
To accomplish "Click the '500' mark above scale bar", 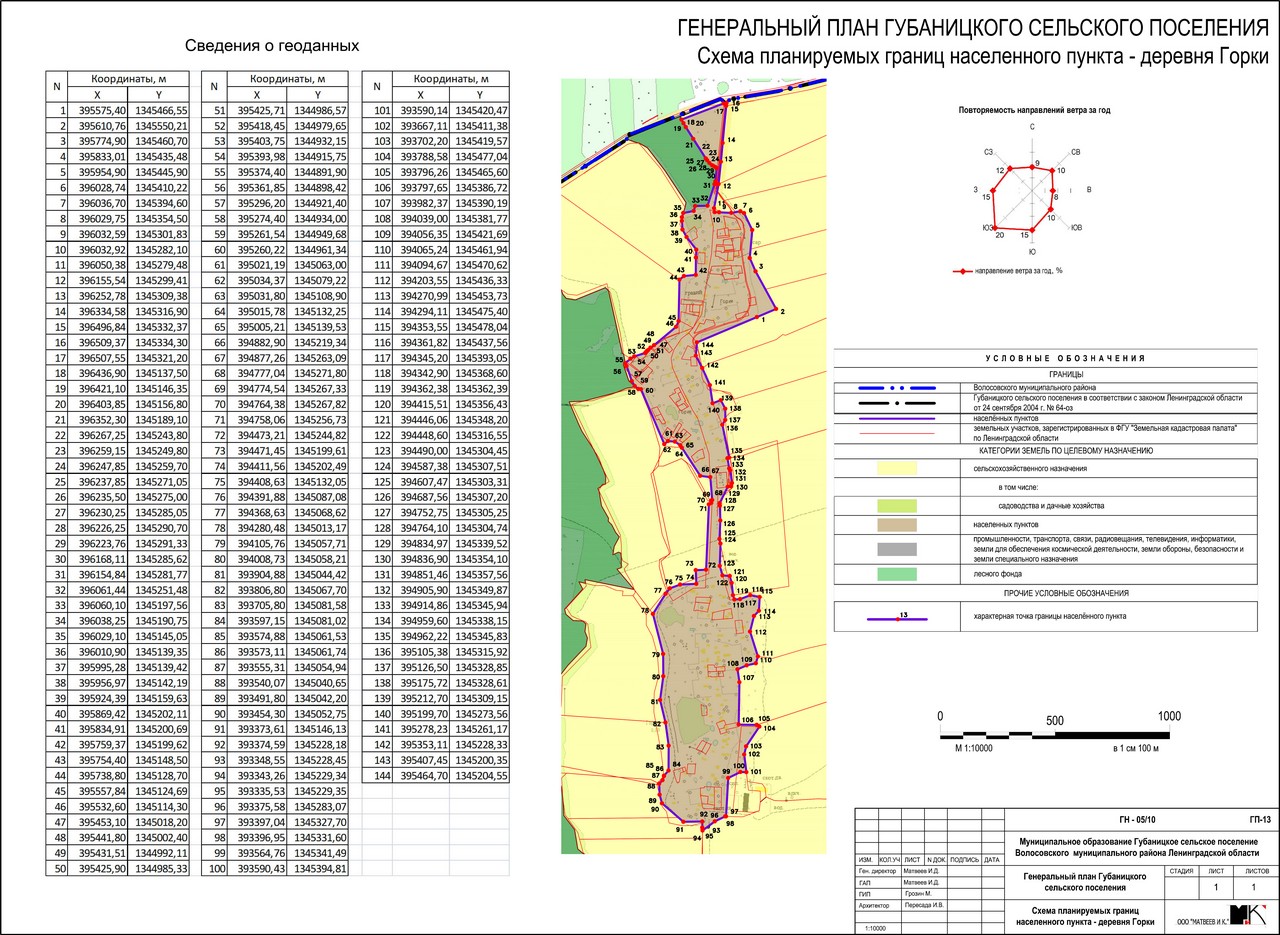I will coord(1054,720).
